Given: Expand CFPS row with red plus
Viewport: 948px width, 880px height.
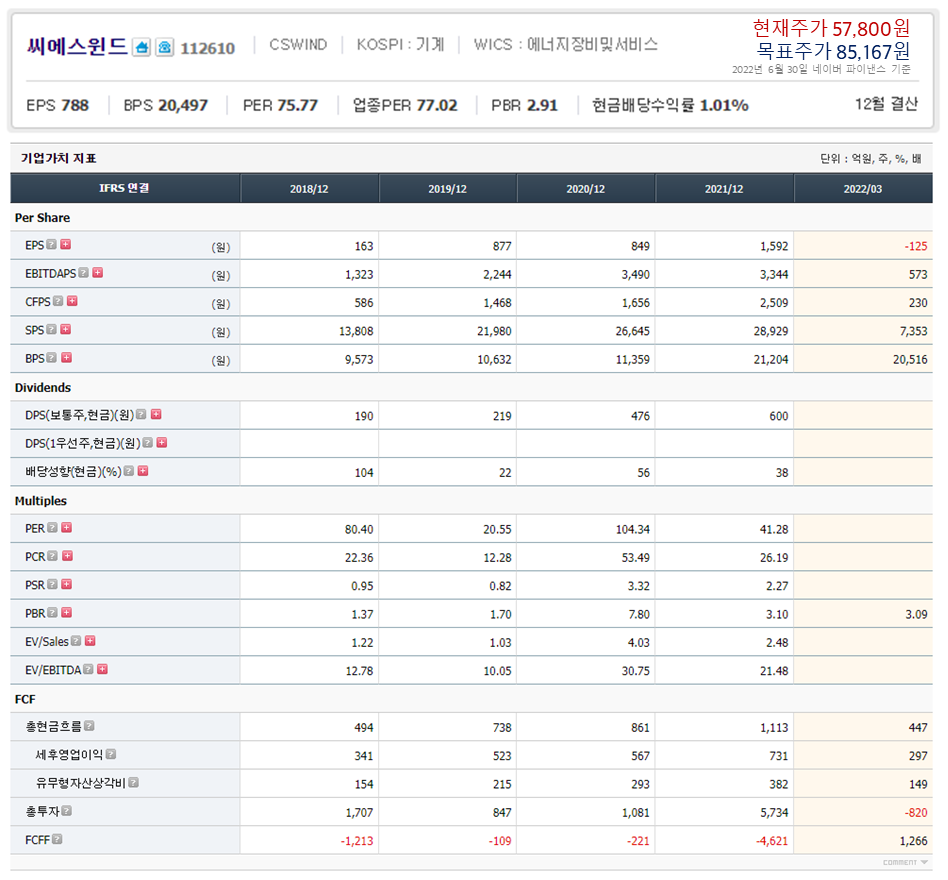Looking at the screenshot, I should click(73, 300).
